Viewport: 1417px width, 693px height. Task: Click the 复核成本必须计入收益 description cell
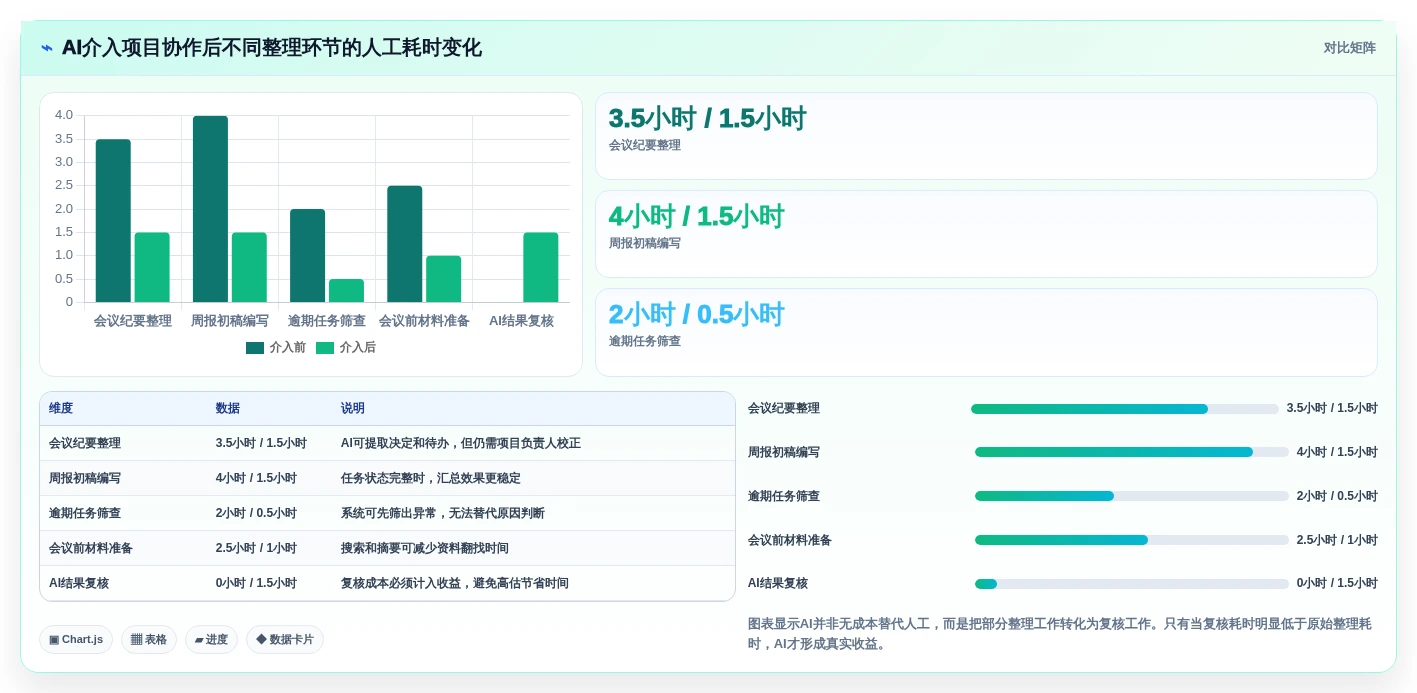point(455,583)
